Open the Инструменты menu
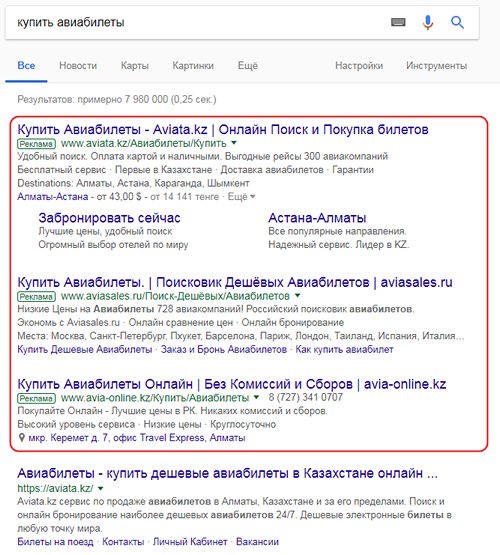The height and width of the screenshot is (555, 500). [436, 65]
